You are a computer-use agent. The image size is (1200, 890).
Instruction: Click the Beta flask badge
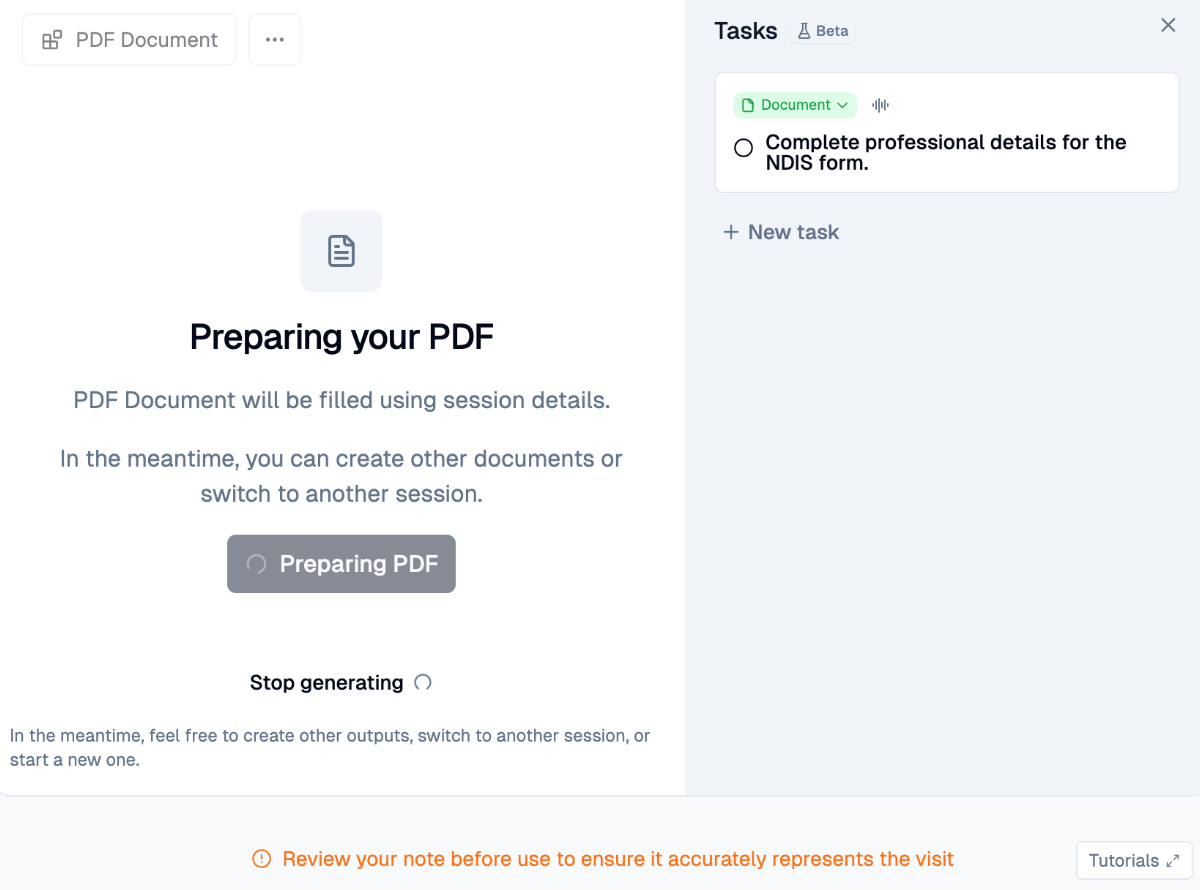coord(823,31)
